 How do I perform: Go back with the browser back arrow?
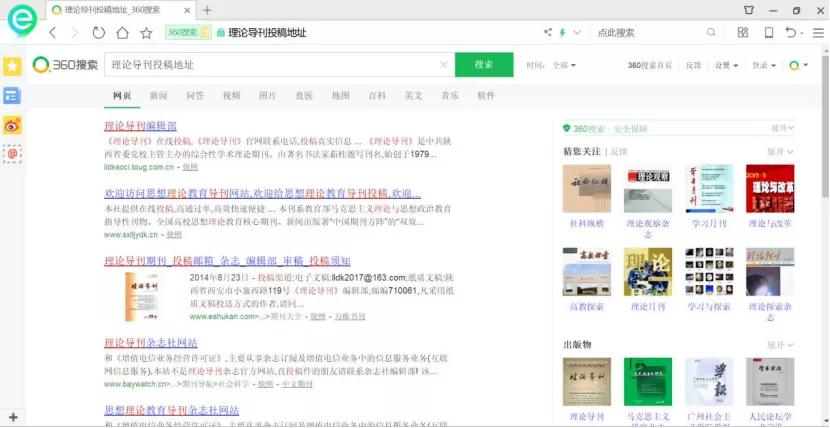[52, 33]
